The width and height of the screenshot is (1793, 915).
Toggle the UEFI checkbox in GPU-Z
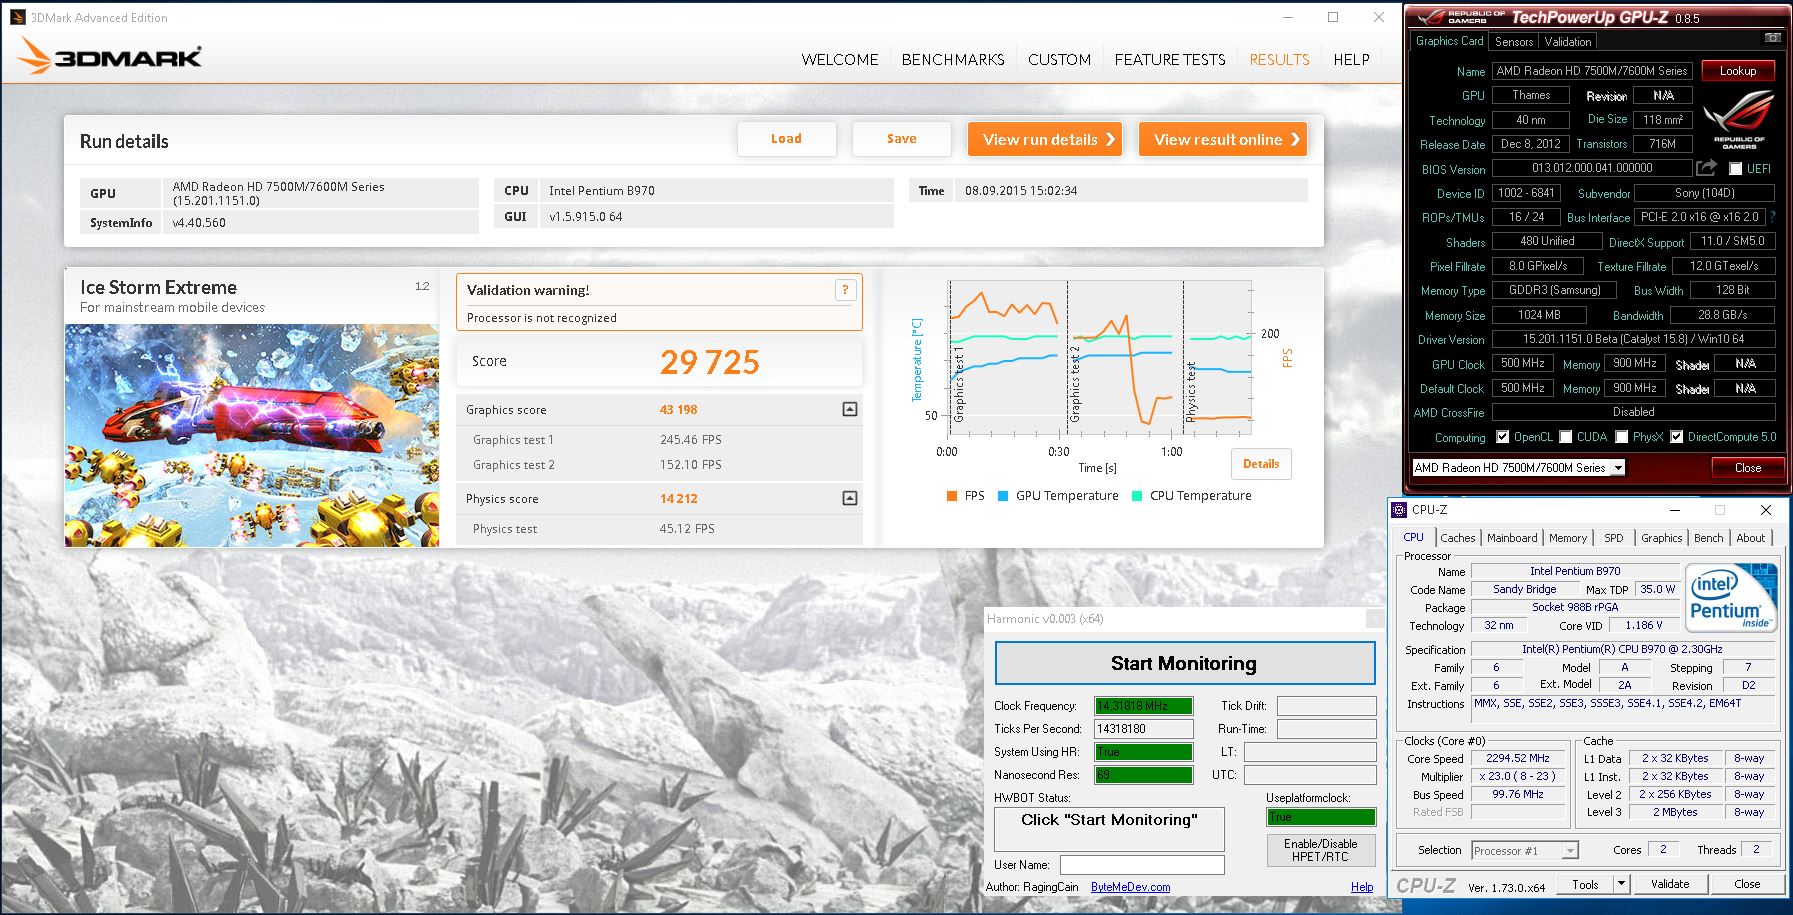(x=1735, y=169)
